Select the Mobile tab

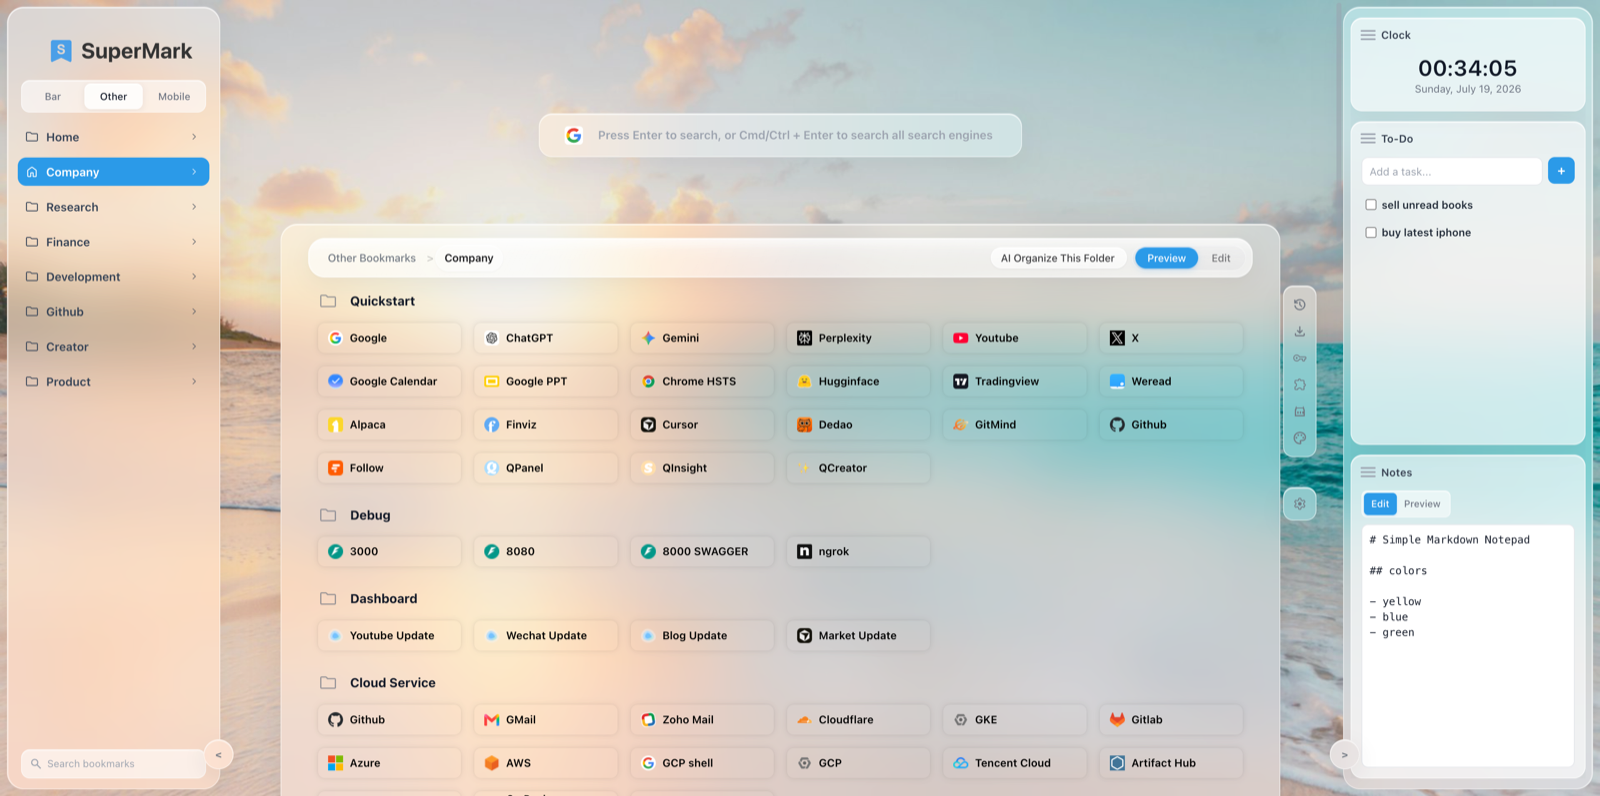coord(174,97)
